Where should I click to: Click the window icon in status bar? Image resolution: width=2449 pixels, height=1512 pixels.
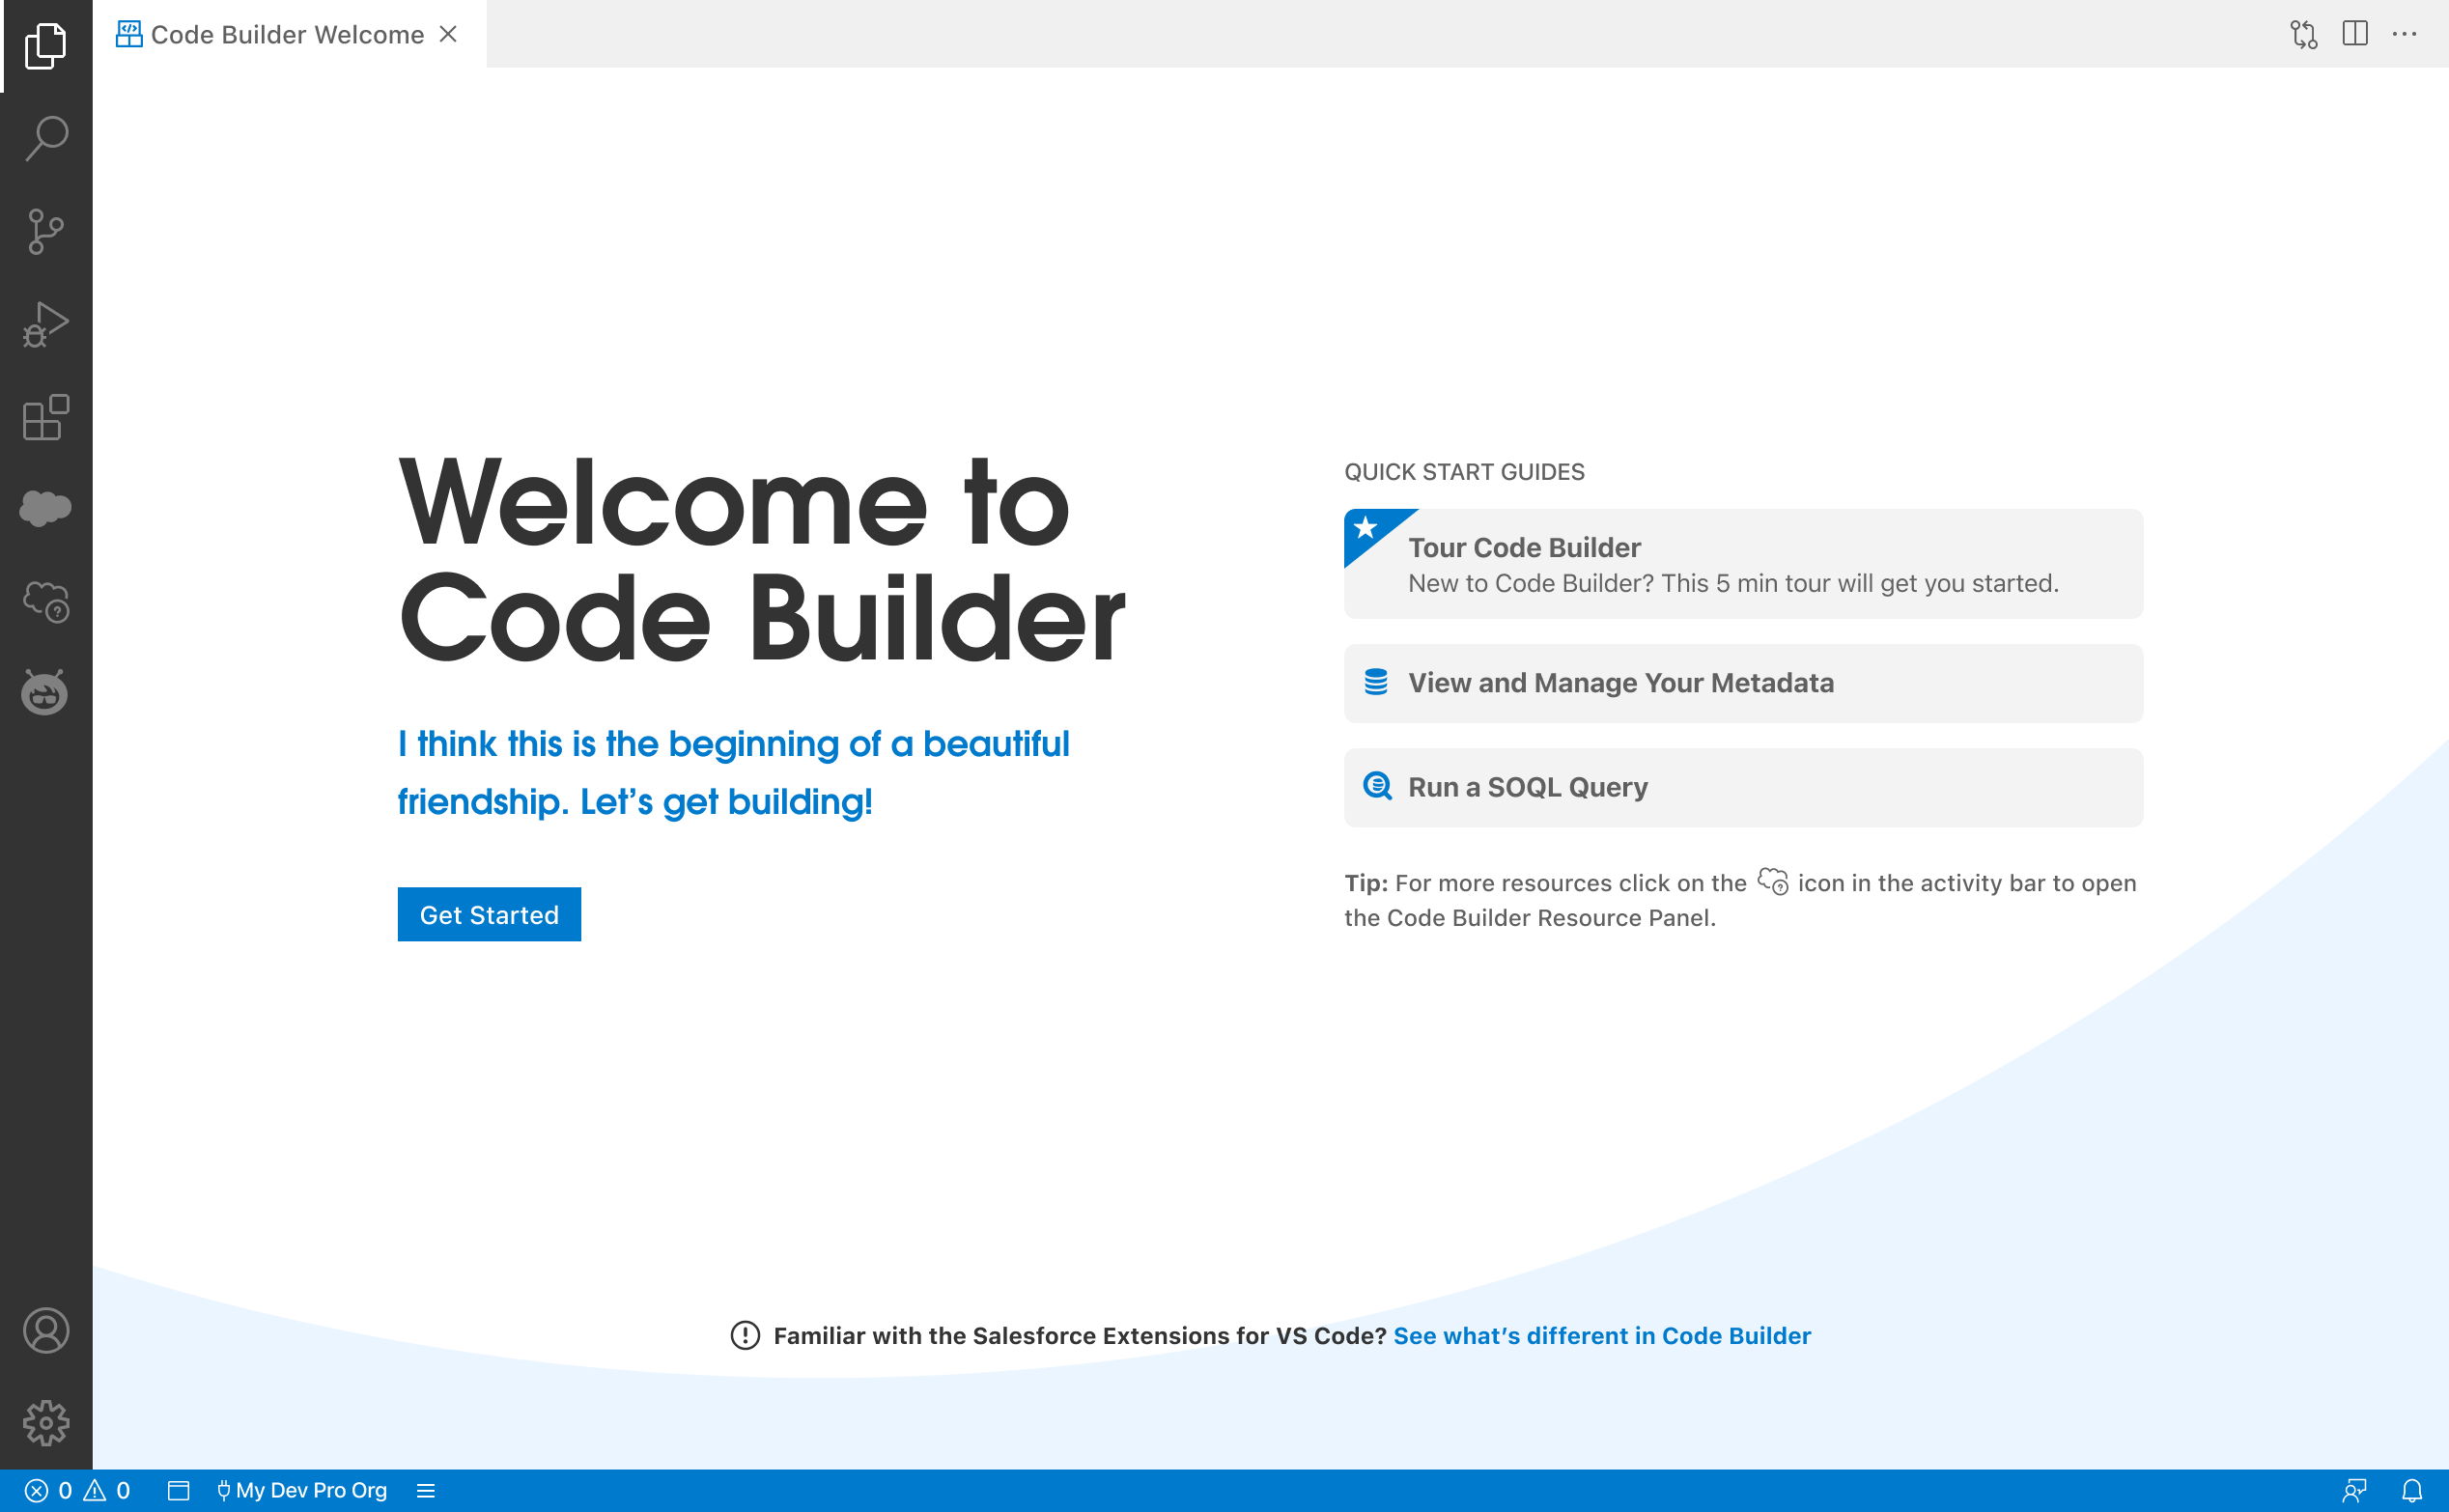[179, 1490]
